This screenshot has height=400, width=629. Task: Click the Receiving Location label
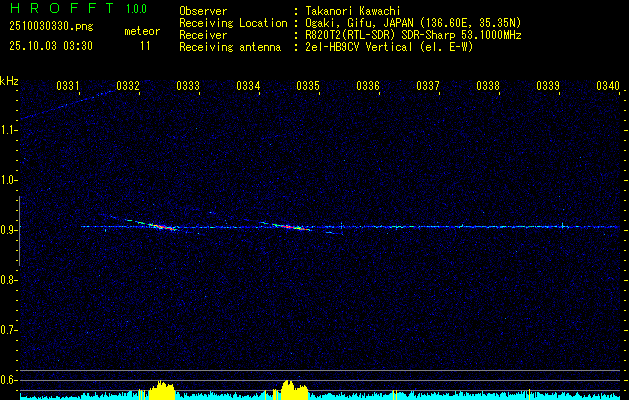(x=233, y=23)
